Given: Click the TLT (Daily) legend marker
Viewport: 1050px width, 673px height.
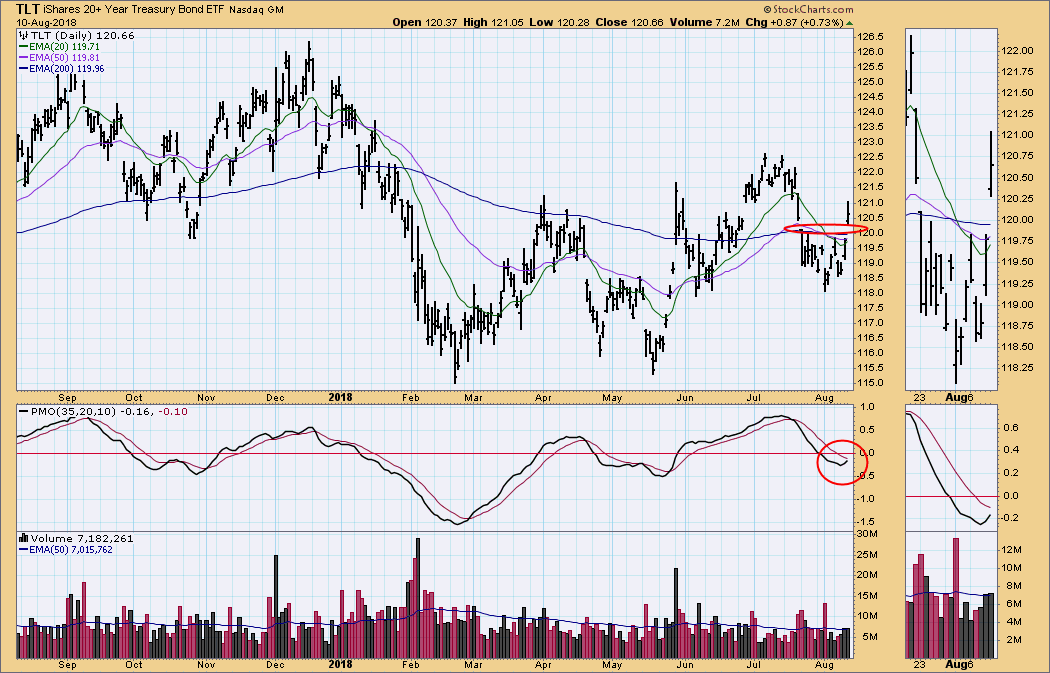Looking at the screenshot, I should pyautogui.click(x=23, y=34).
